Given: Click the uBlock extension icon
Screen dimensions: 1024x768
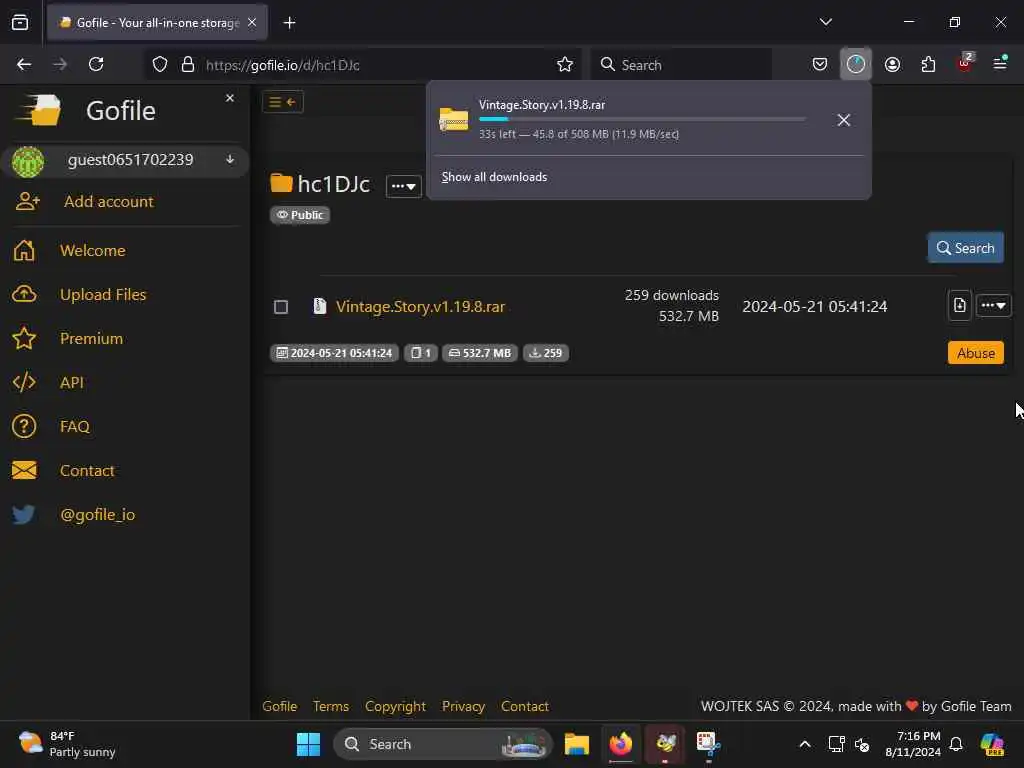Looking at the screenshot, I should point(965,63).
